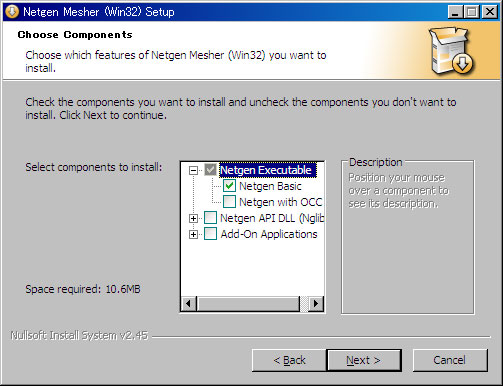Enable the Netgen with OCC checkbox

pos(229,202)
